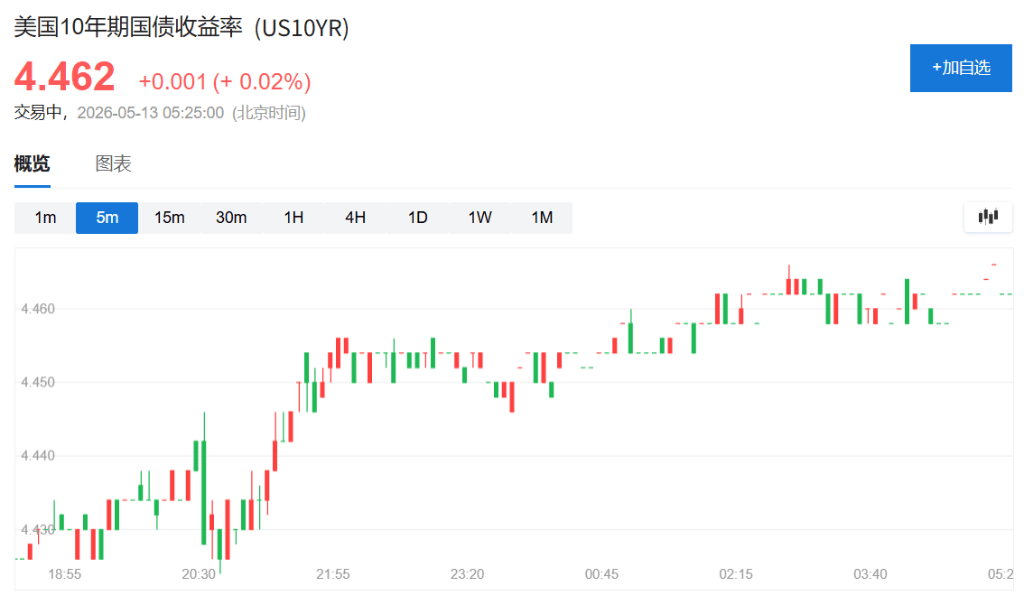This screenshot has height=595, width=1024.
Task: Click the 20:30 time axis label
Action: [x=199, y=574]
